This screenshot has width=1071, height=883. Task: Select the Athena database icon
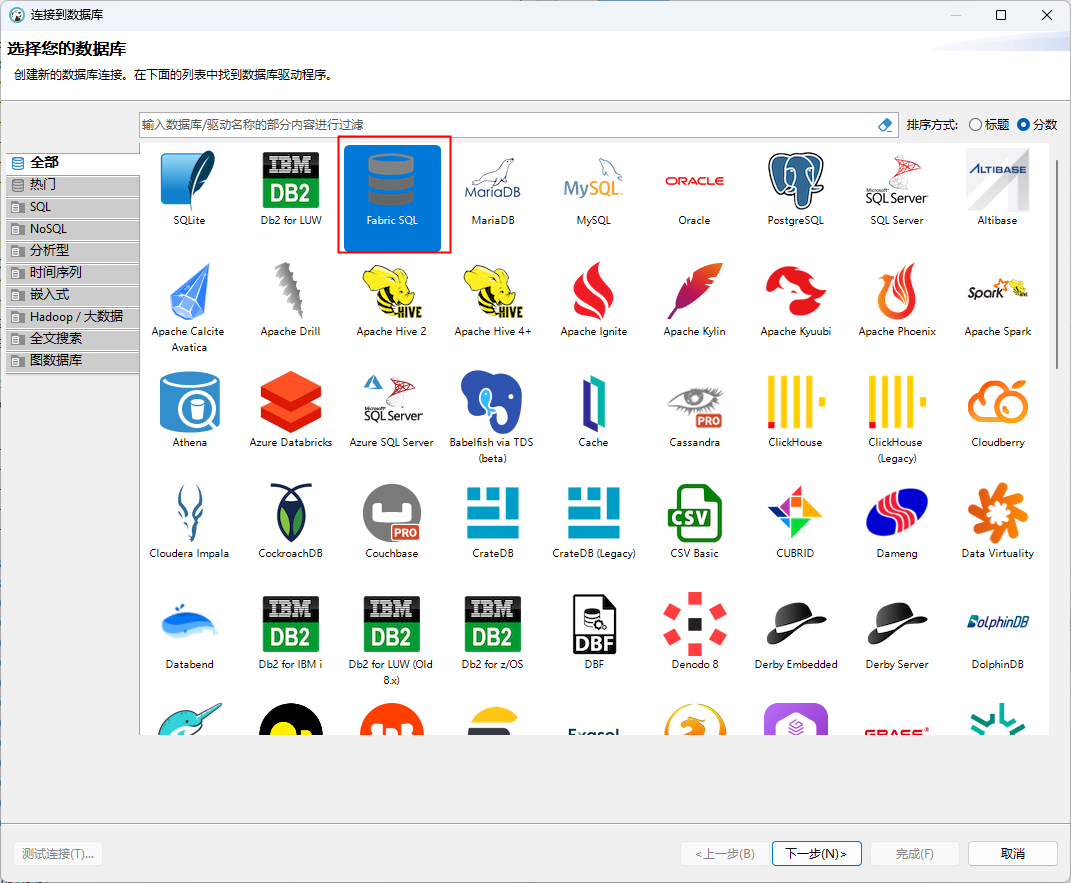click(189, 402)
